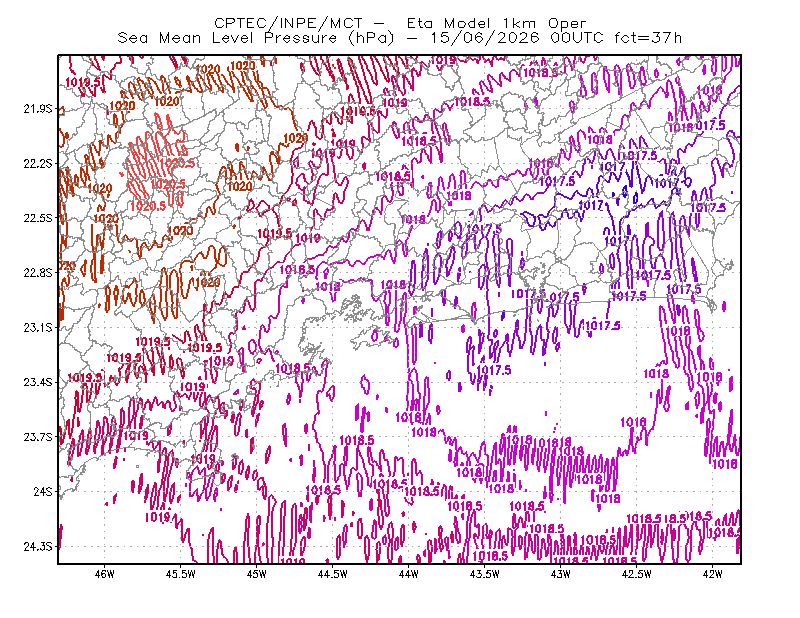The image size is (800, 618).
Task: Select the 23.1S latitude label
Action: tap(38, 327)
